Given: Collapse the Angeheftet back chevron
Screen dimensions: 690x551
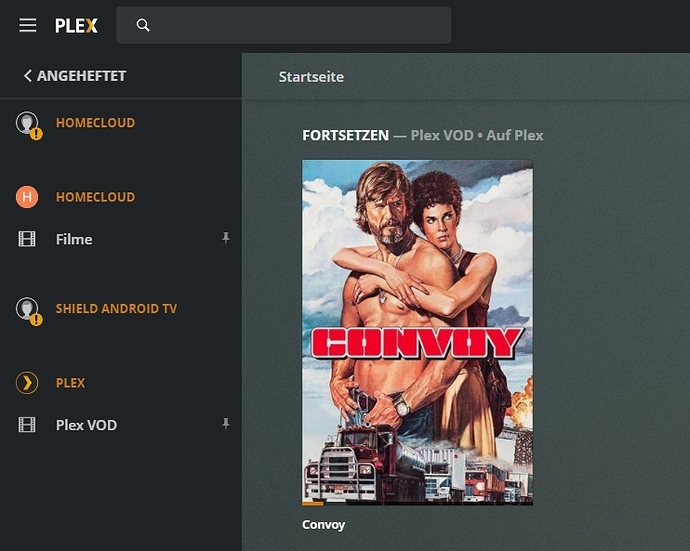Looking at the screenshot, I should click(x=27, y=76).
